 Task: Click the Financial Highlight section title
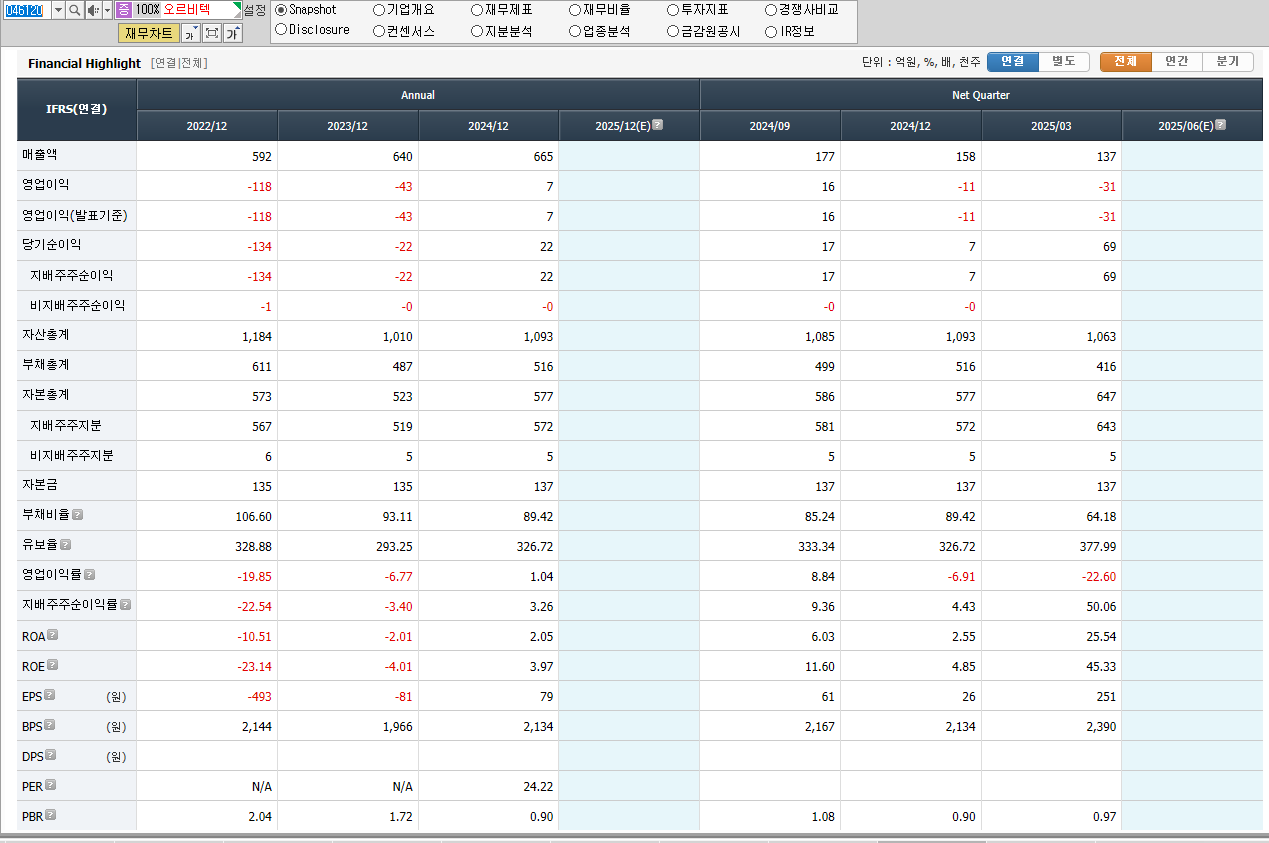pos(84,63)
